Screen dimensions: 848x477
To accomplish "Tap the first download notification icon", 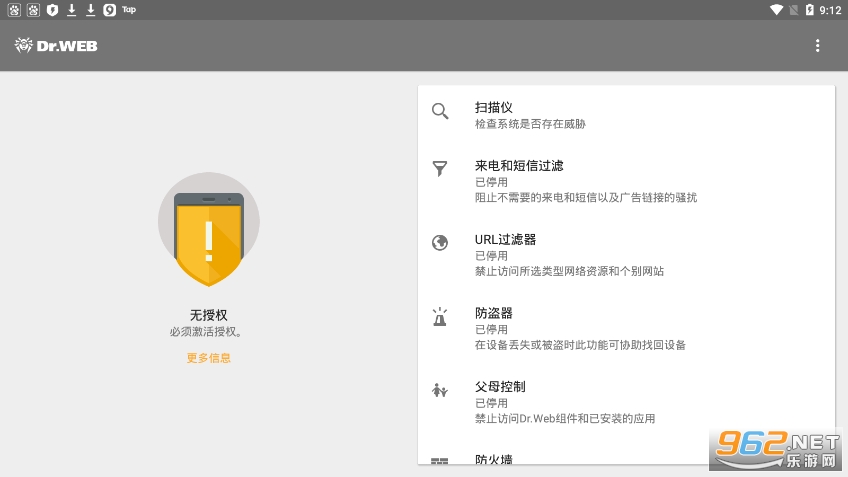I will 71,10.
